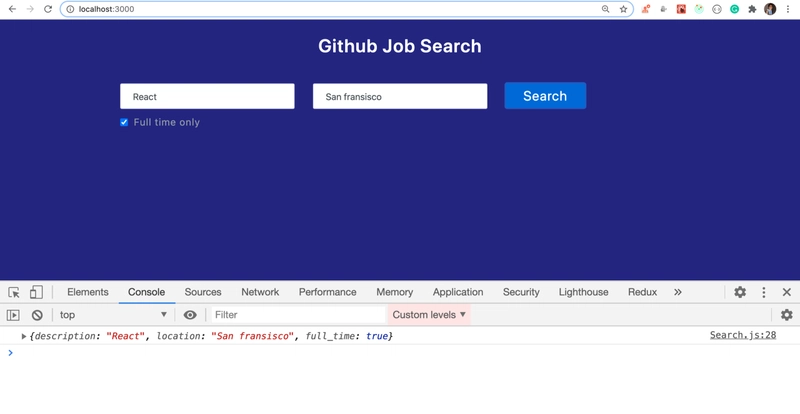The height and width of the screenshot is (414, 800).
Task: Open the Sources tab
Action: pyautogui.click(x=203, y=292)
